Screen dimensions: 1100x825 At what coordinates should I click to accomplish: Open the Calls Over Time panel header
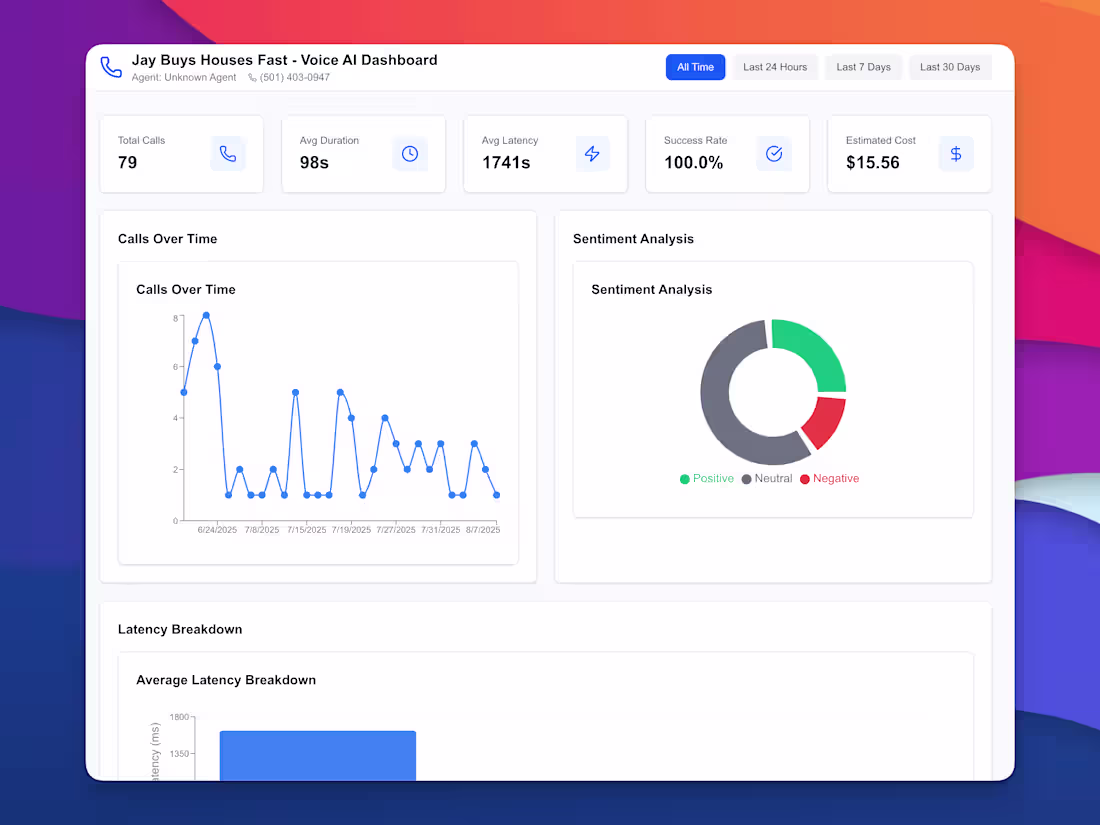(167, 239)
